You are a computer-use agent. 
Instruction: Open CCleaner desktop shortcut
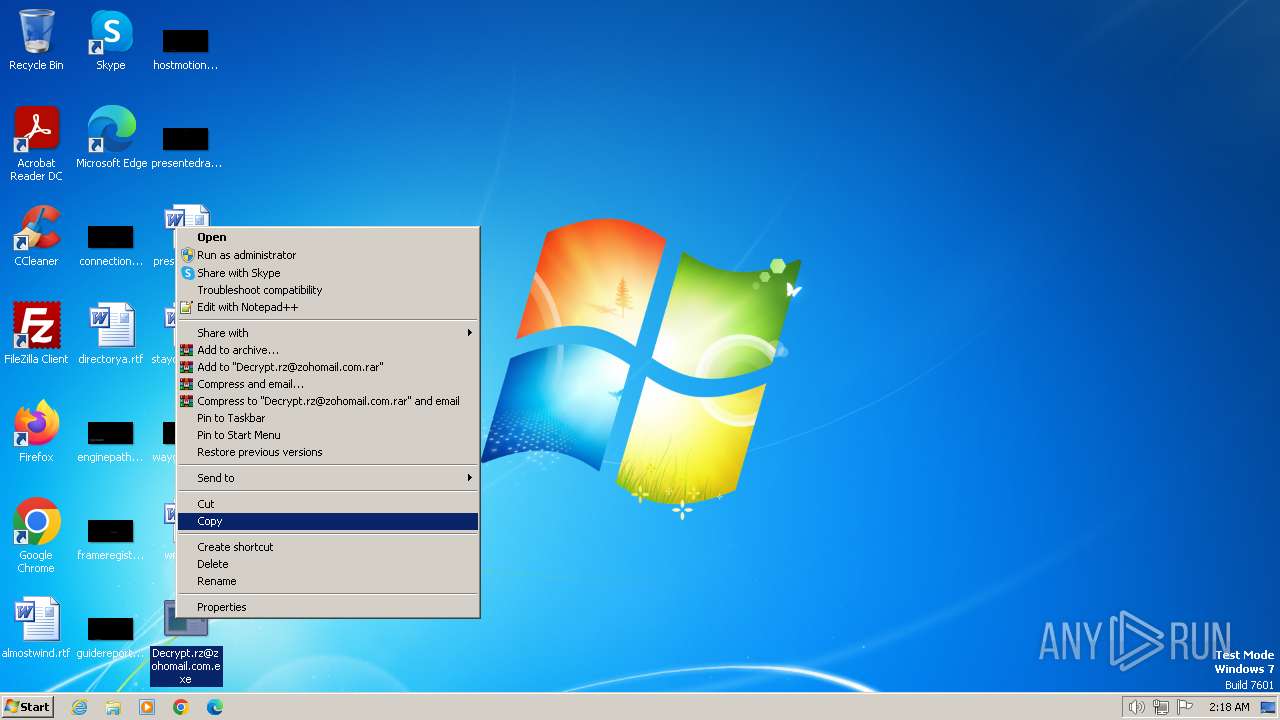point(36,236)
